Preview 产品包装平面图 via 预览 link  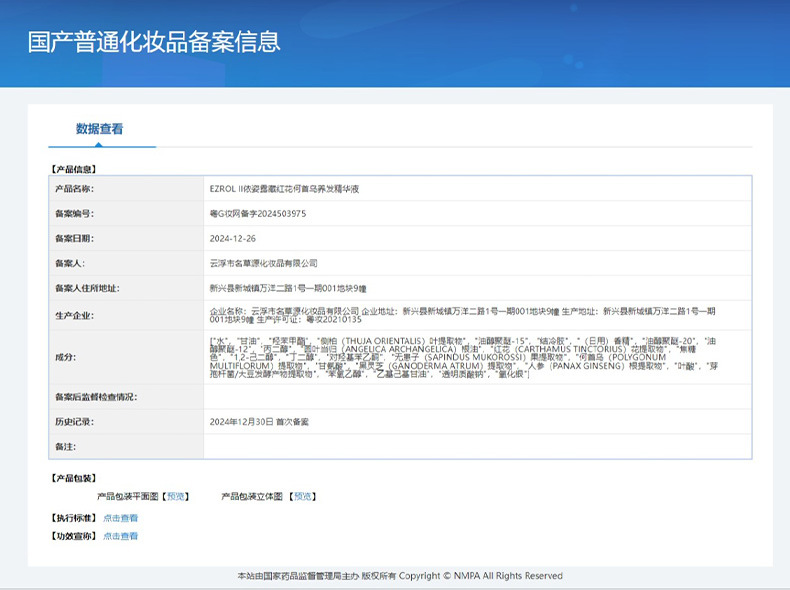pos(176,496)
